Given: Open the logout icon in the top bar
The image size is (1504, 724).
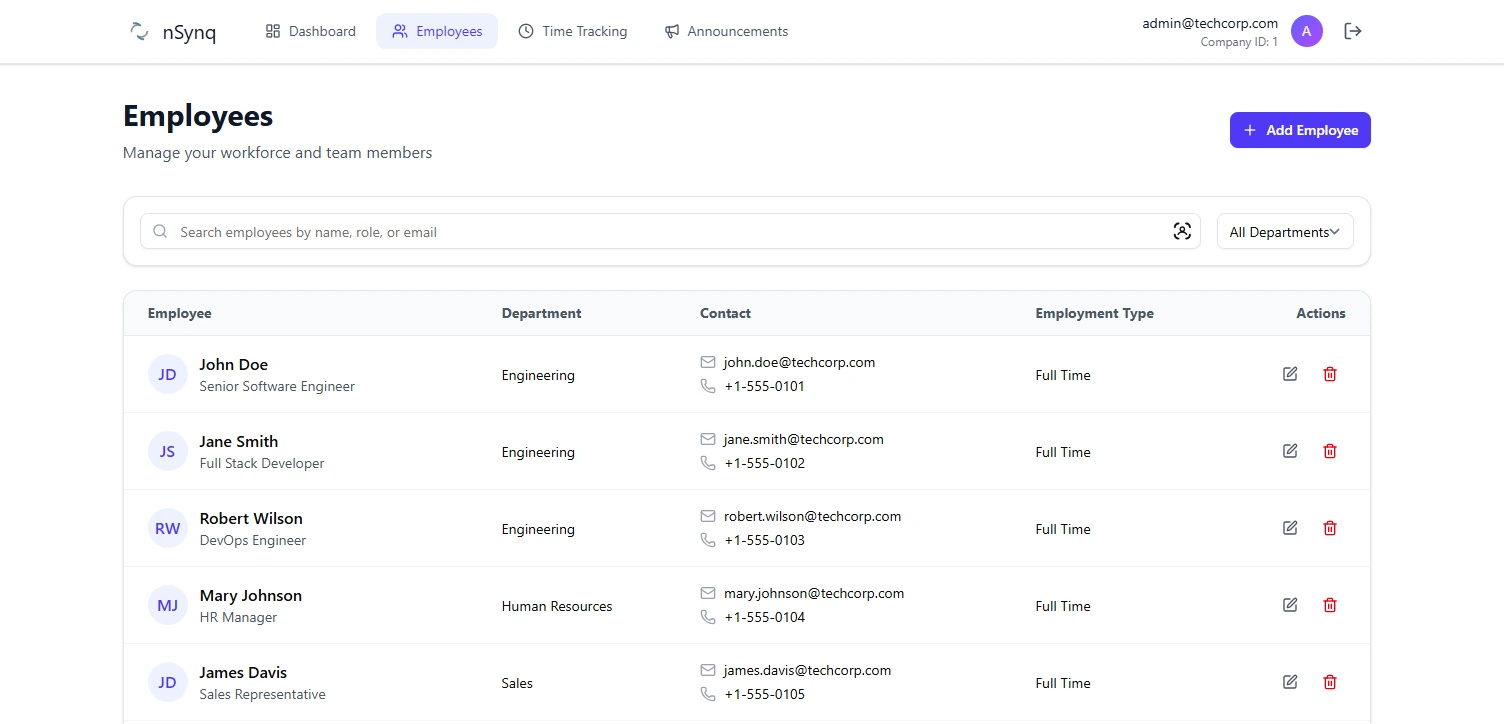Looking at the screenshot, I should click(x=1352, y=31).
